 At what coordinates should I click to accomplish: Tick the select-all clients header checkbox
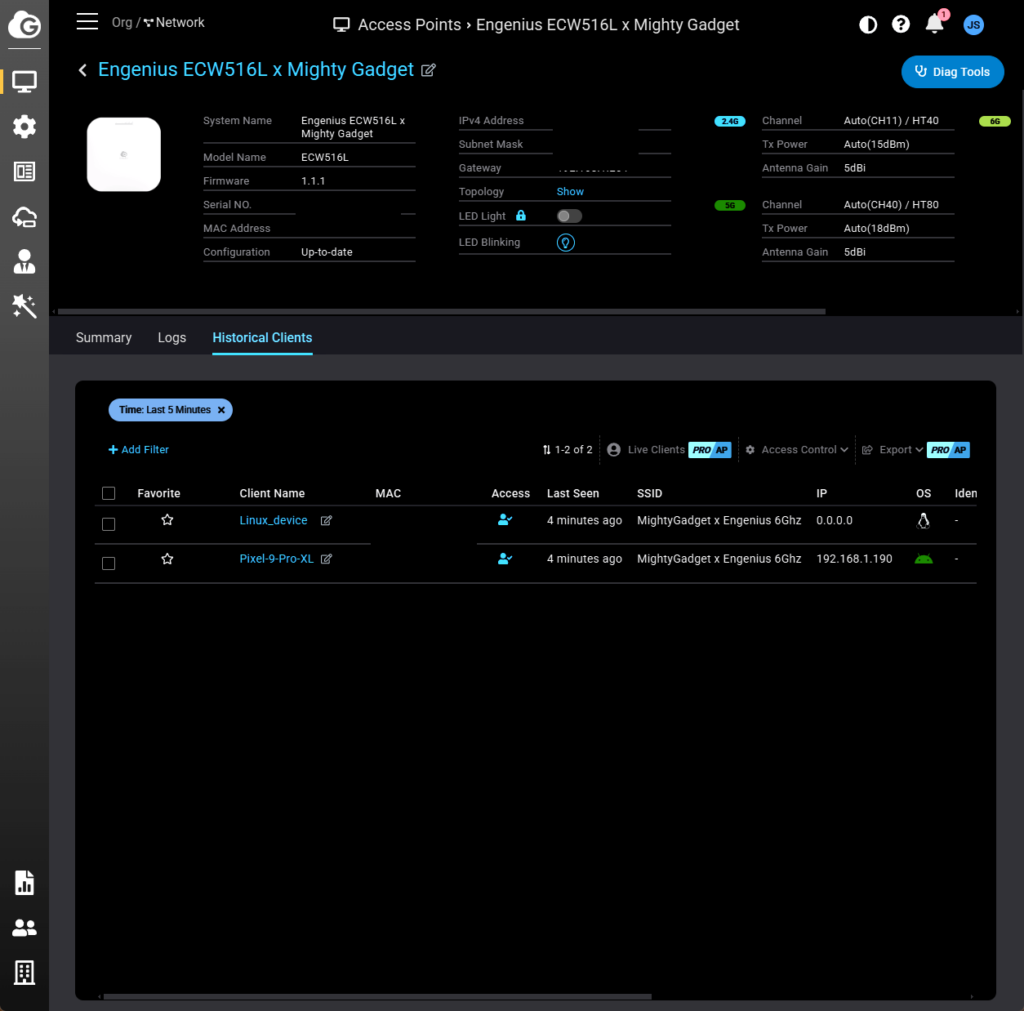click(x=109, y=493)
